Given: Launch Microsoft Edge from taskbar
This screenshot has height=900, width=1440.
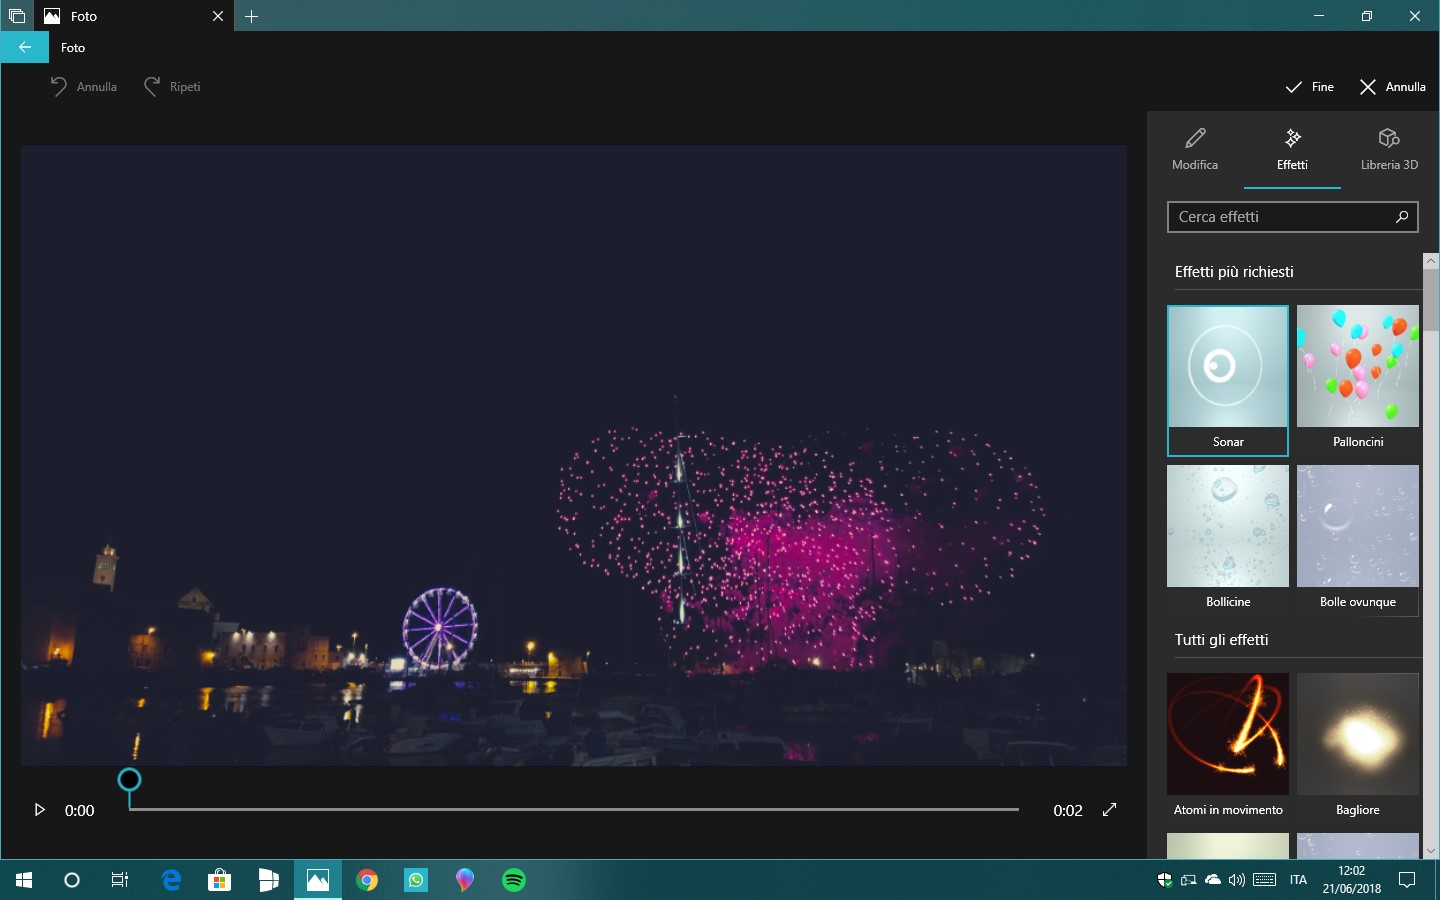Looking at the screenshot, I should tap(171, 880).
